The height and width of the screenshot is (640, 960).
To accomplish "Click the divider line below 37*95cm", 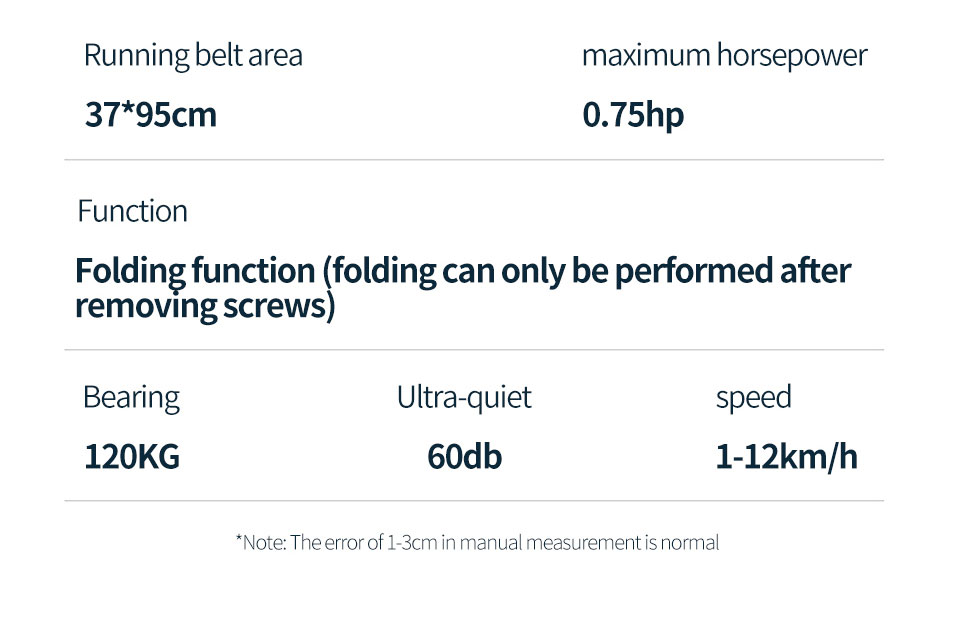I will 474,160.
